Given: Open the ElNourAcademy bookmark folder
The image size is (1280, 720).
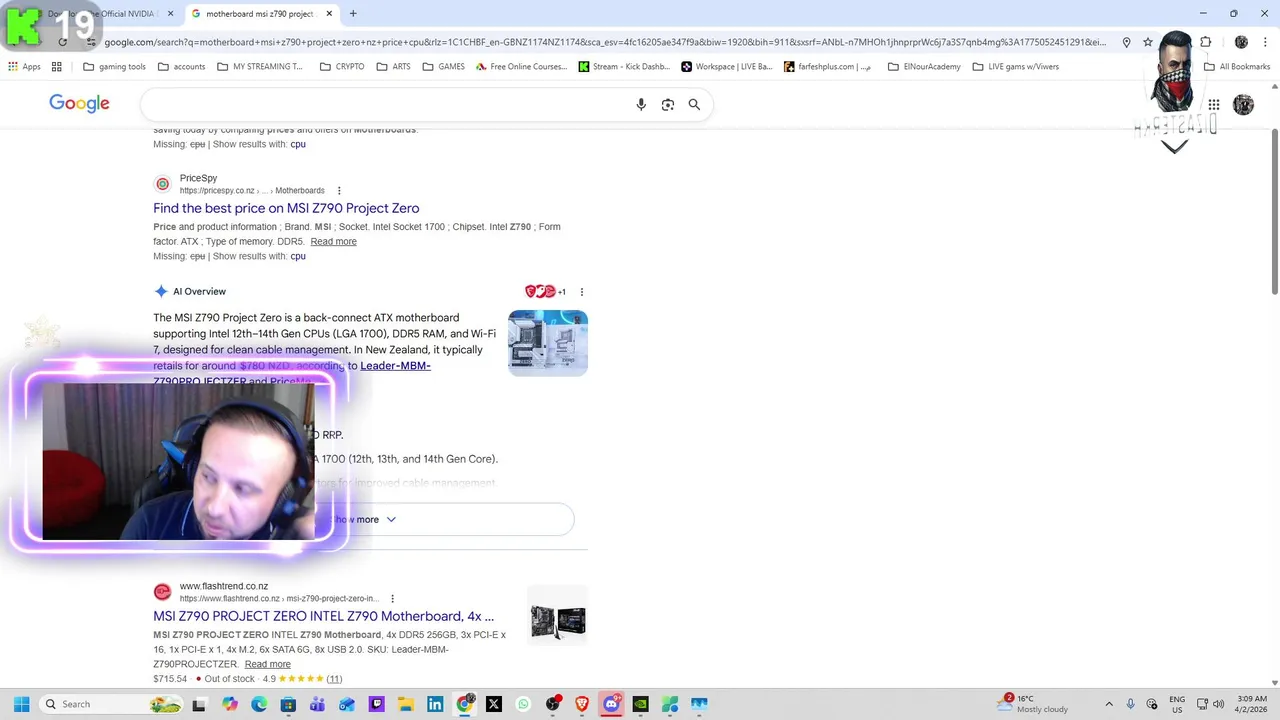Looking at the screenshot, I should (924, 66).
